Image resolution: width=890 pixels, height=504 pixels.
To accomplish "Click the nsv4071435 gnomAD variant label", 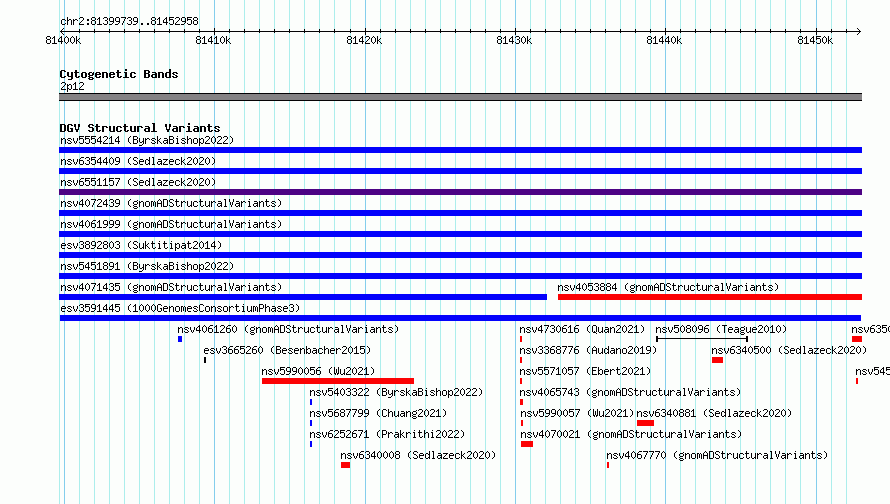I will point(171,287).
